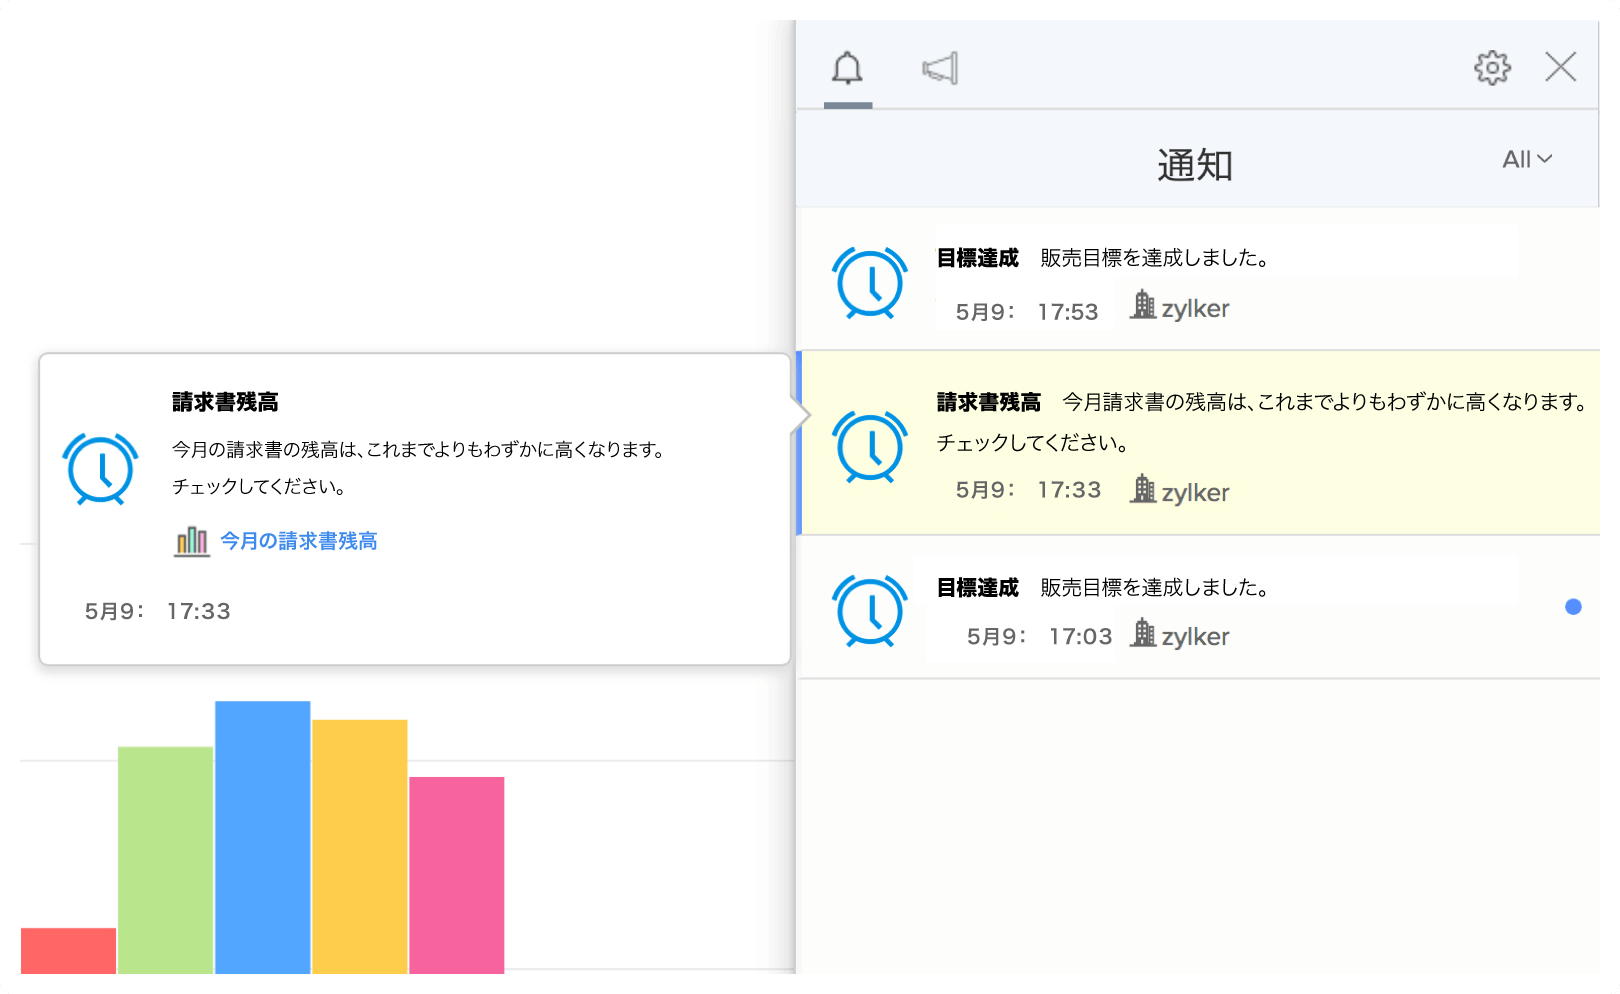Select the zylker organization on 17:53 notification
Image resolution: width=1620 pixels, height=994 pixels.
1180,308
